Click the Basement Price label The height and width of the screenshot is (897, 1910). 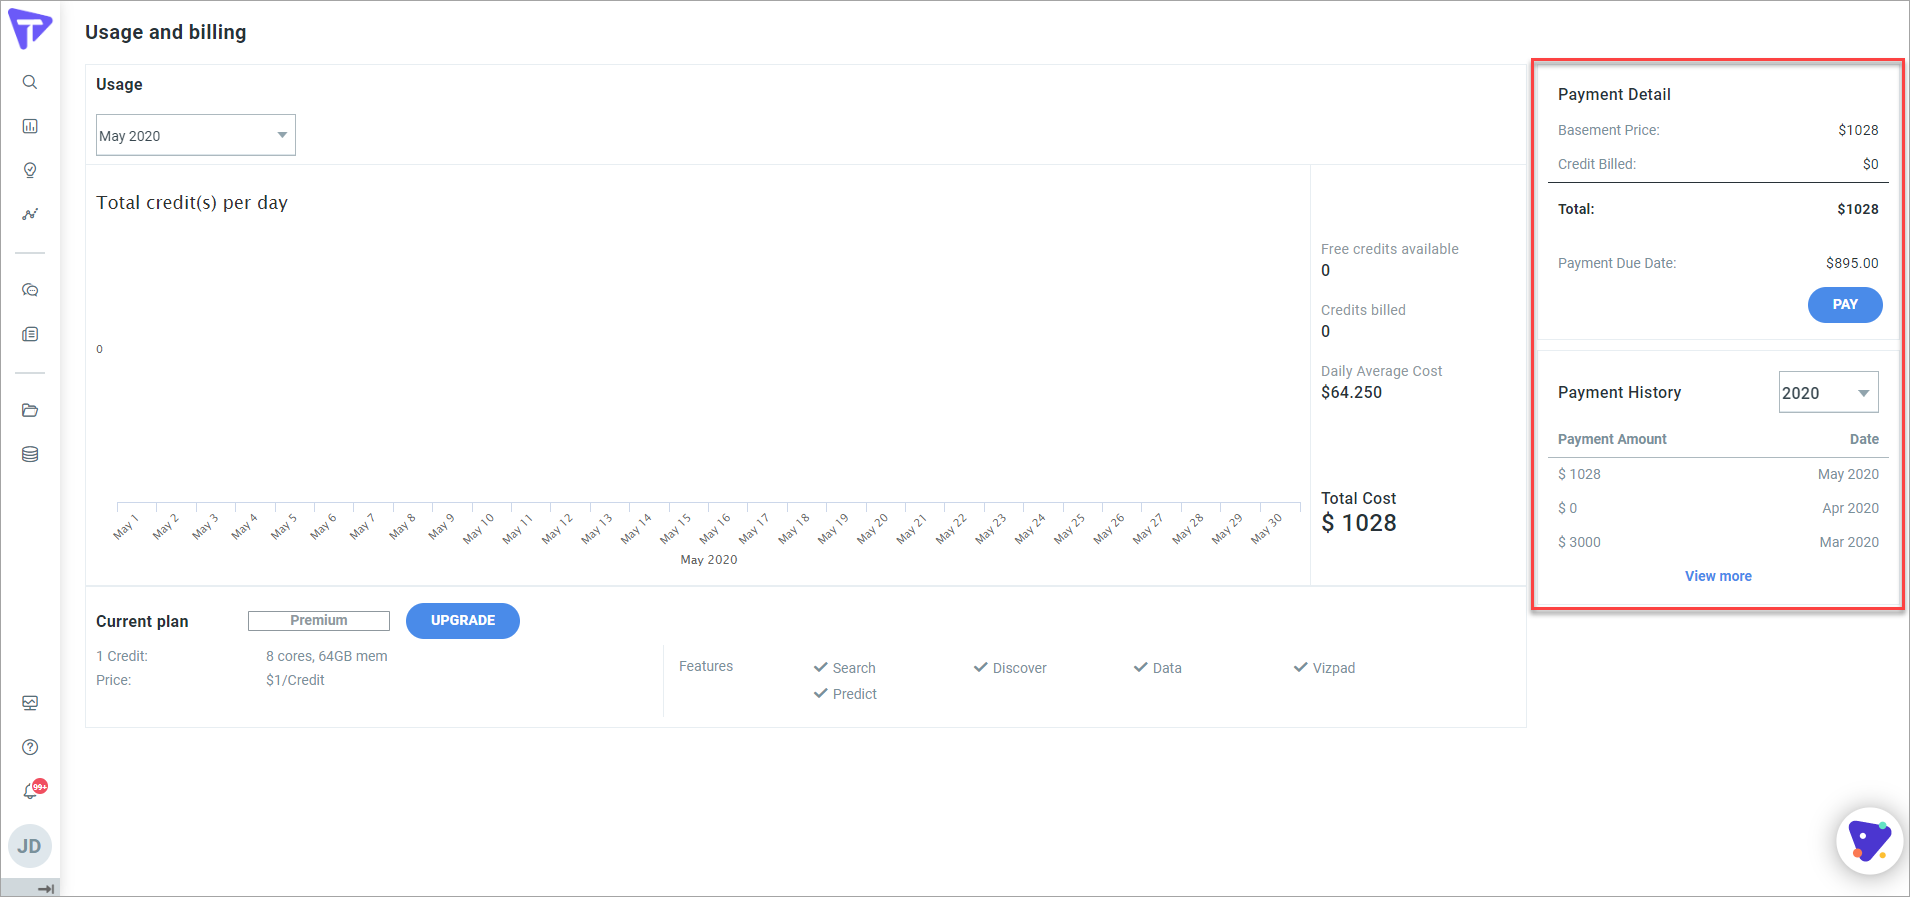[1608, 130]
